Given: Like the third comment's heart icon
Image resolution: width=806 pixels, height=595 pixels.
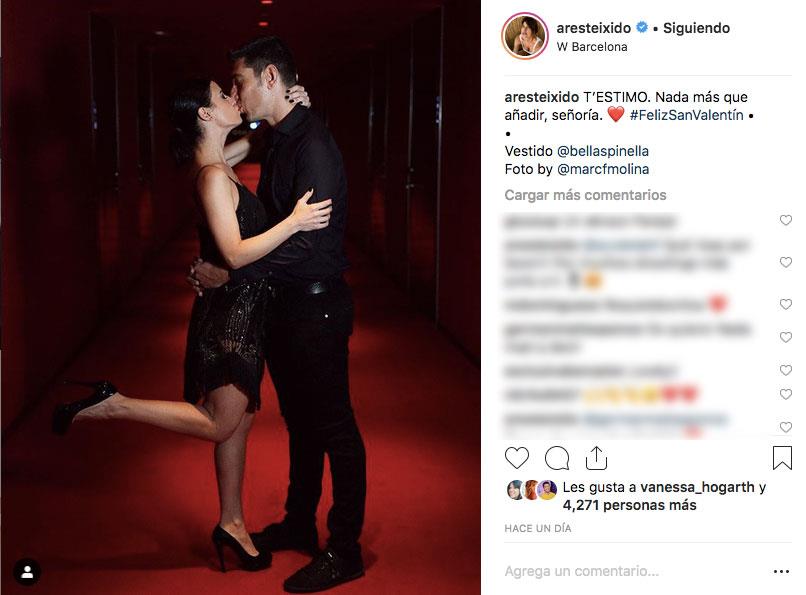Looking at the screenshot, I should tap(785, 304).
